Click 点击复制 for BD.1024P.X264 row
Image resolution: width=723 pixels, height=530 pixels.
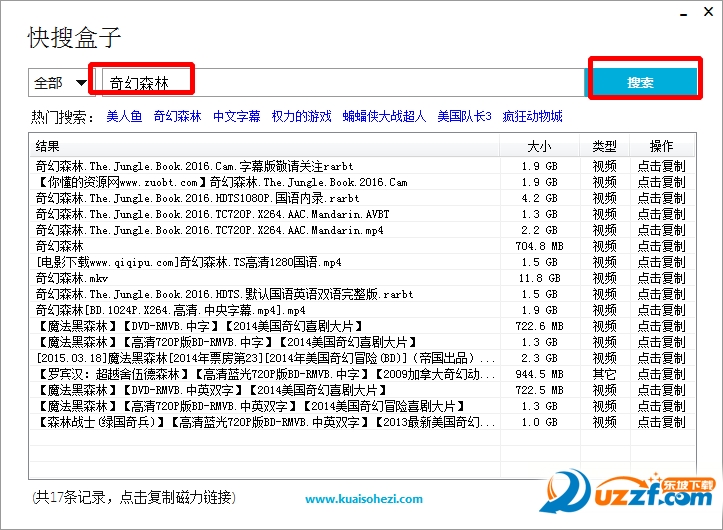coord(662,310)
